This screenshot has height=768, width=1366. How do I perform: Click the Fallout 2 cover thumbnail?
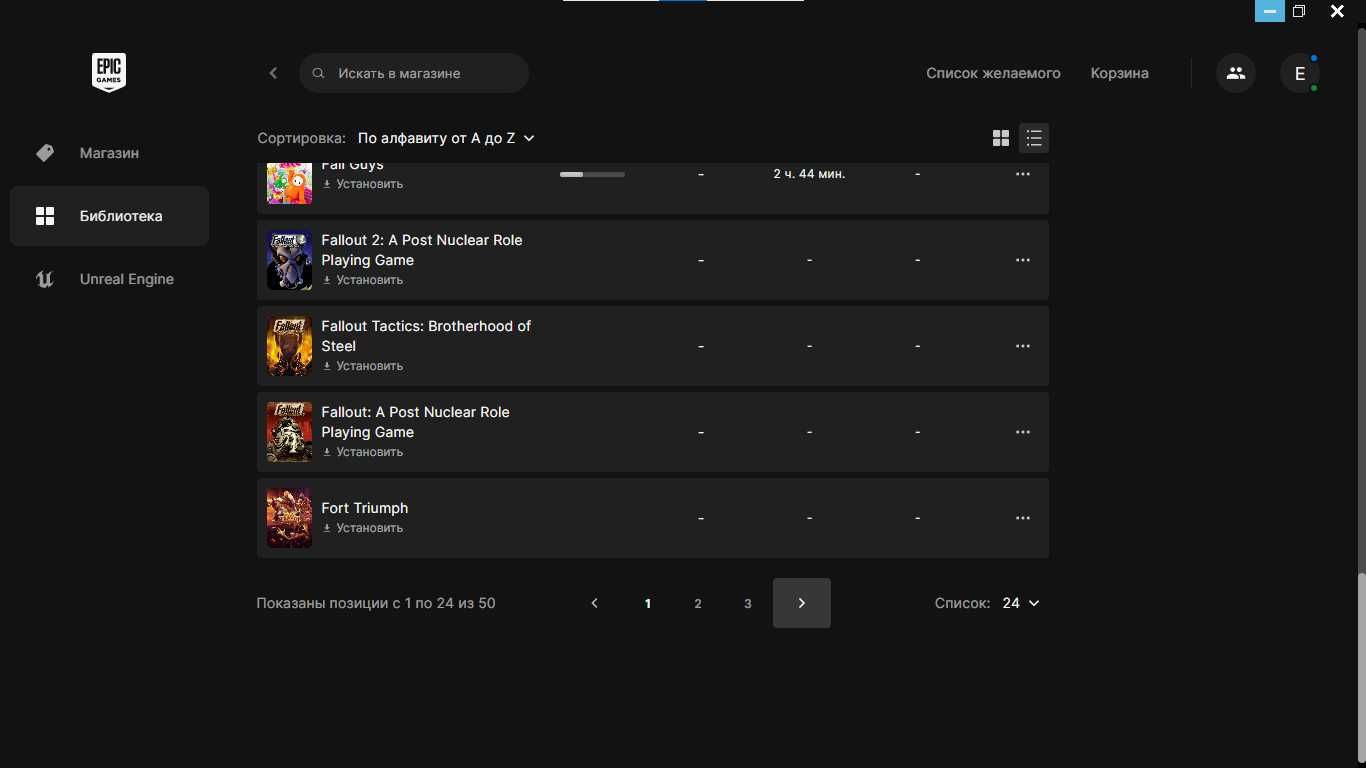click(289, 260)
